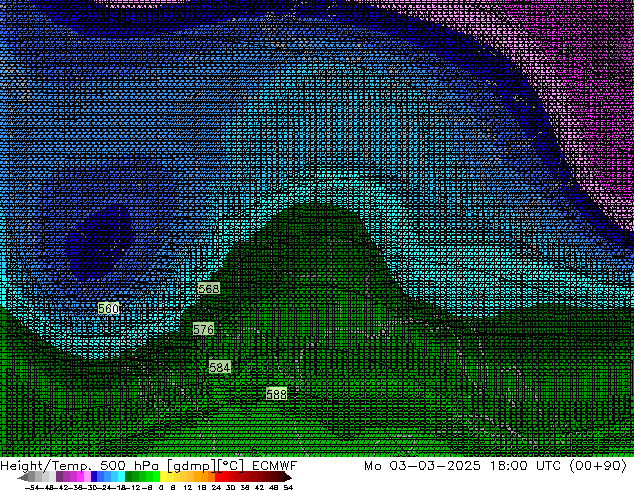This screenshot has width=634, height=490.
Task: Click the 560 contour height label
Action: [109, 308]
